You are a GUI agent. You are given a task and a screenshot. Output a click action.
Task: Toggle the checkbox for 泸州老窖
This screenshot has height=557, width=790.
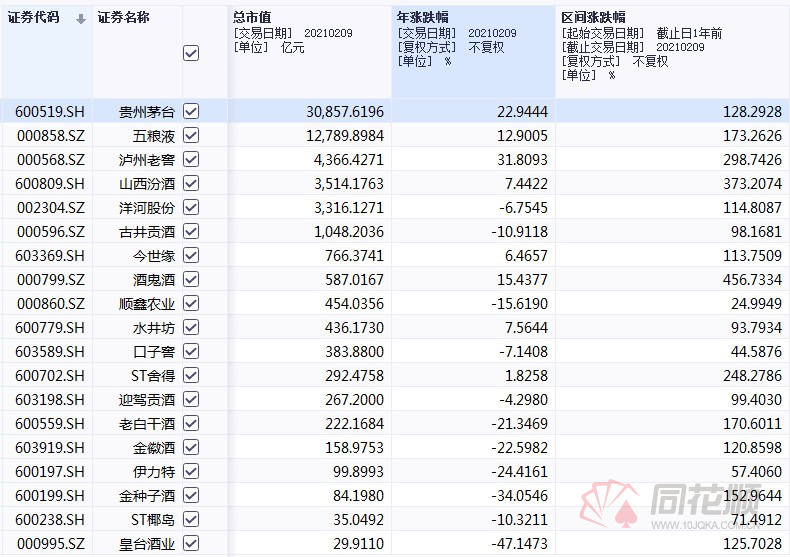(191, 159)
